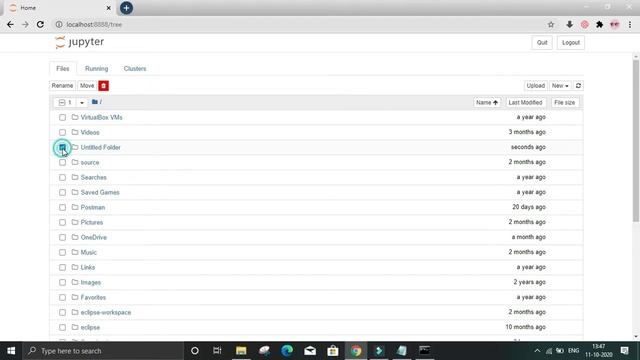The image size is (640, 360).
Task: Open the browser downloads extension icon
Action: coord(569,24)
